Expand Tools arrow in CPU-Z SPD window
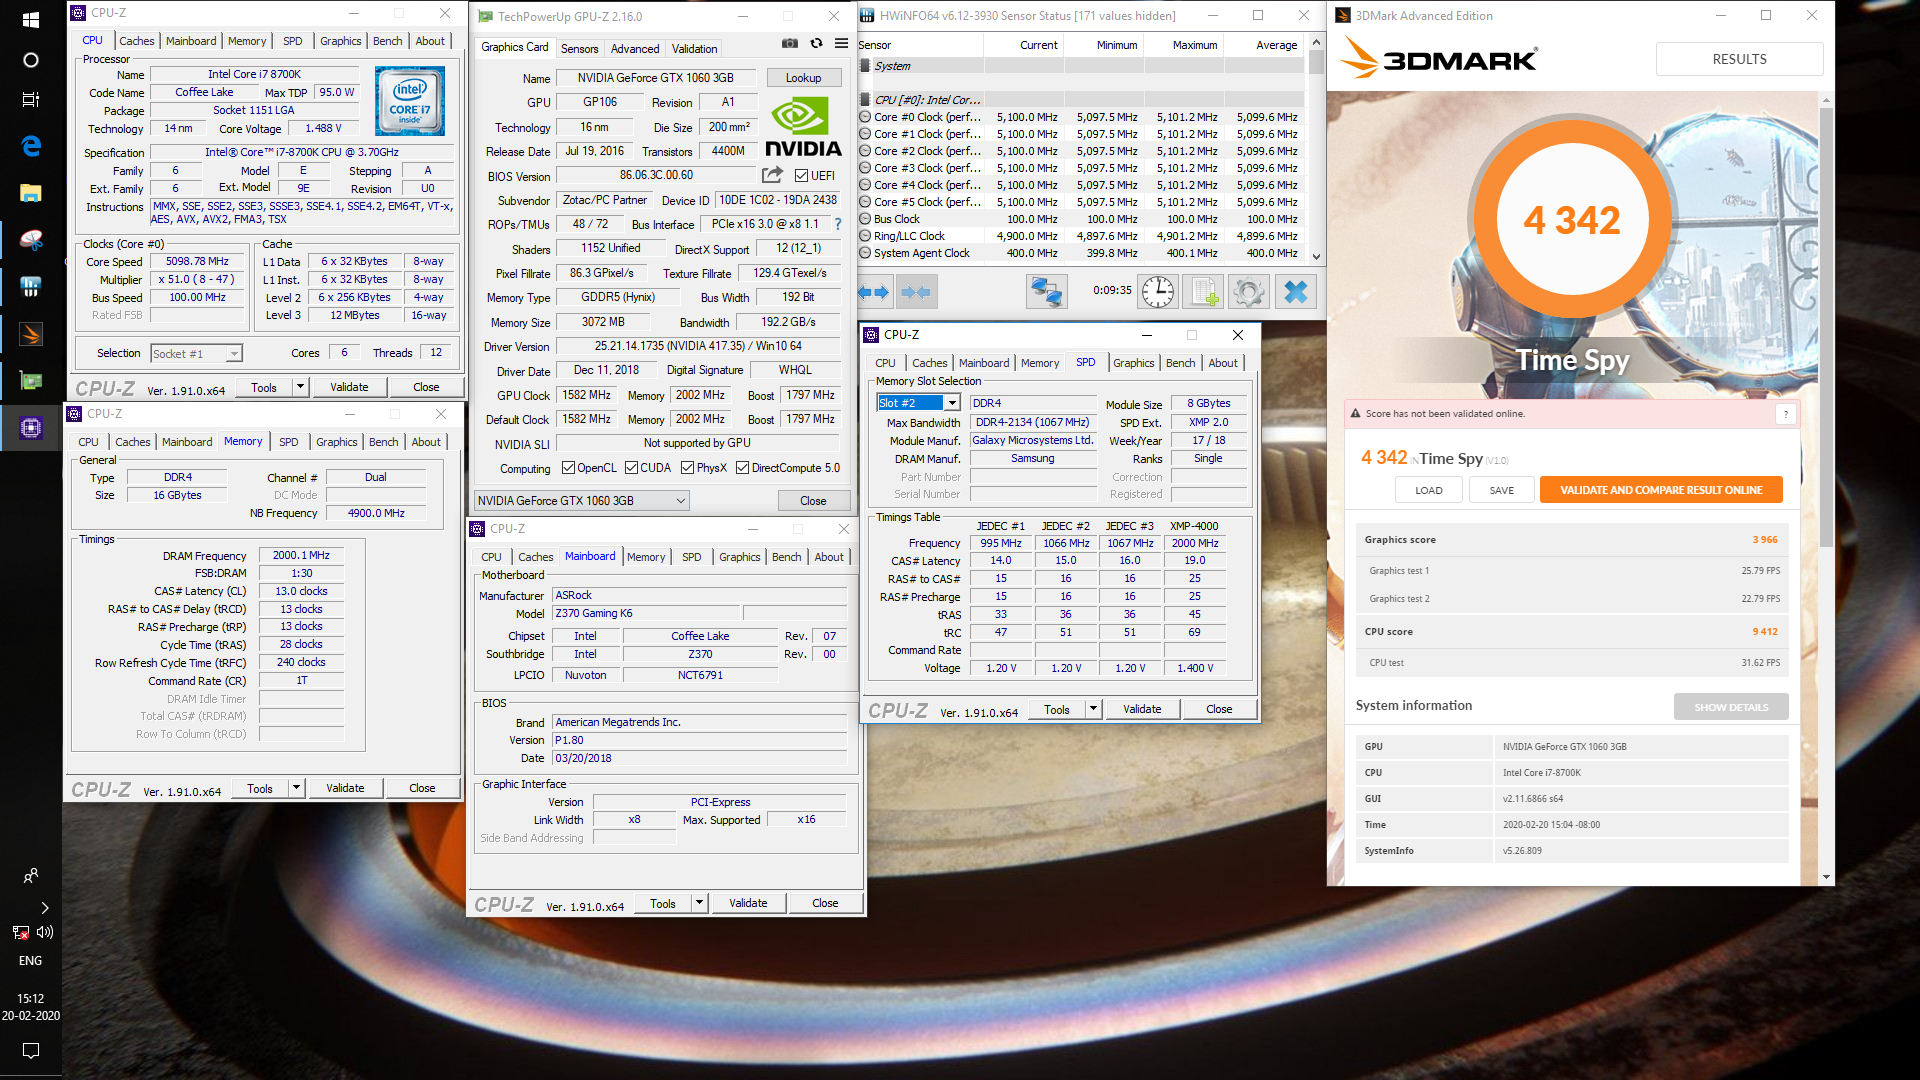 pos(1093,709)
